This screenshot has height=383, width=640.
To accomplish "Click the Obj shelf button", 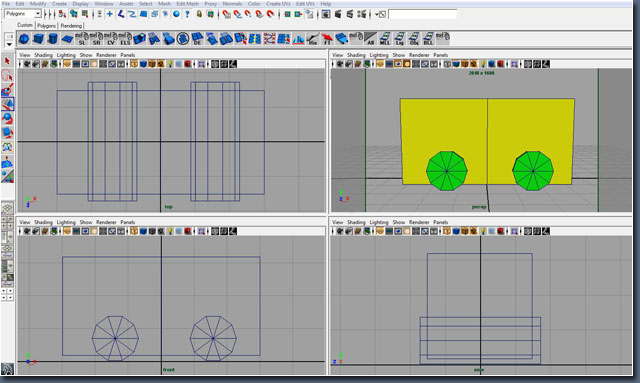I will tap(414, 39).
